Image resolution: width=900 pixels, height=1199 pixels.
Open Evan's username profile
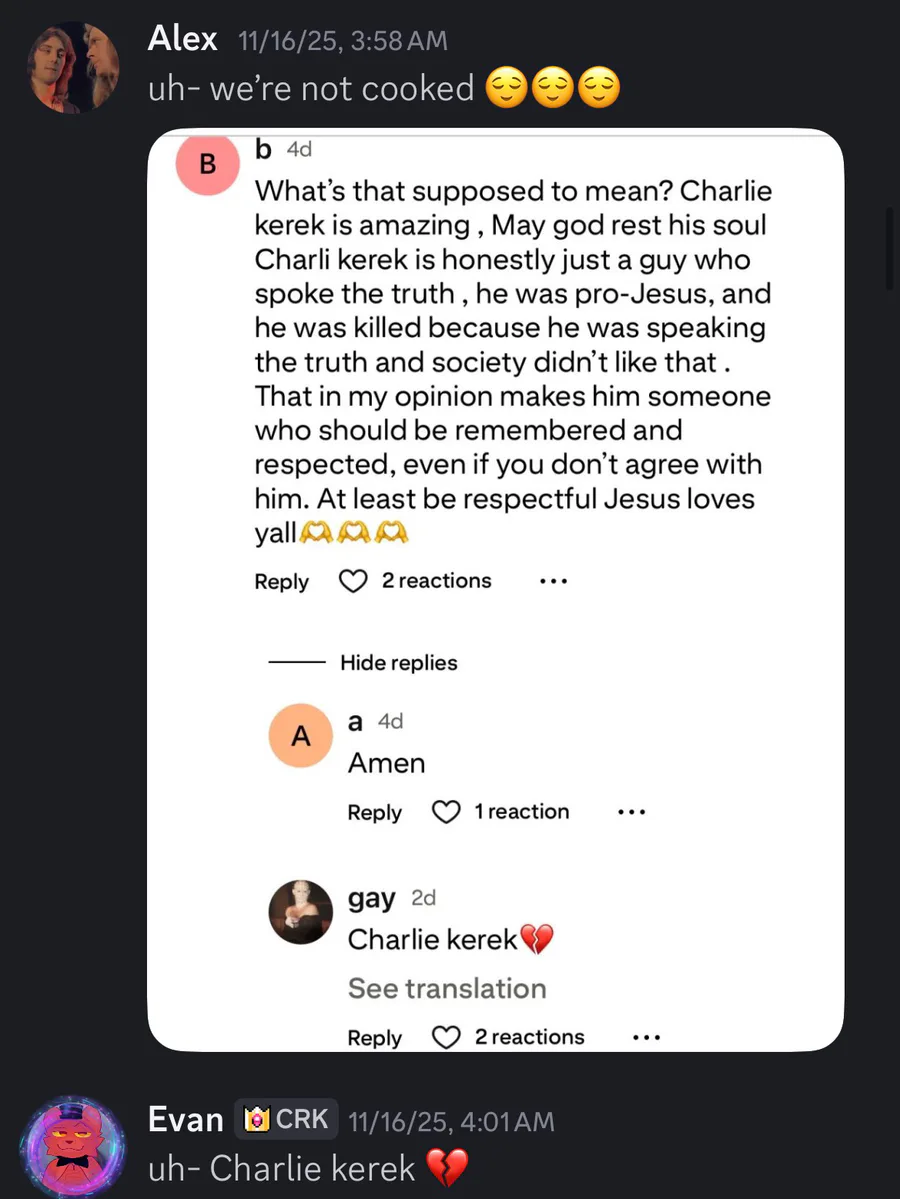pos(185,1120)
